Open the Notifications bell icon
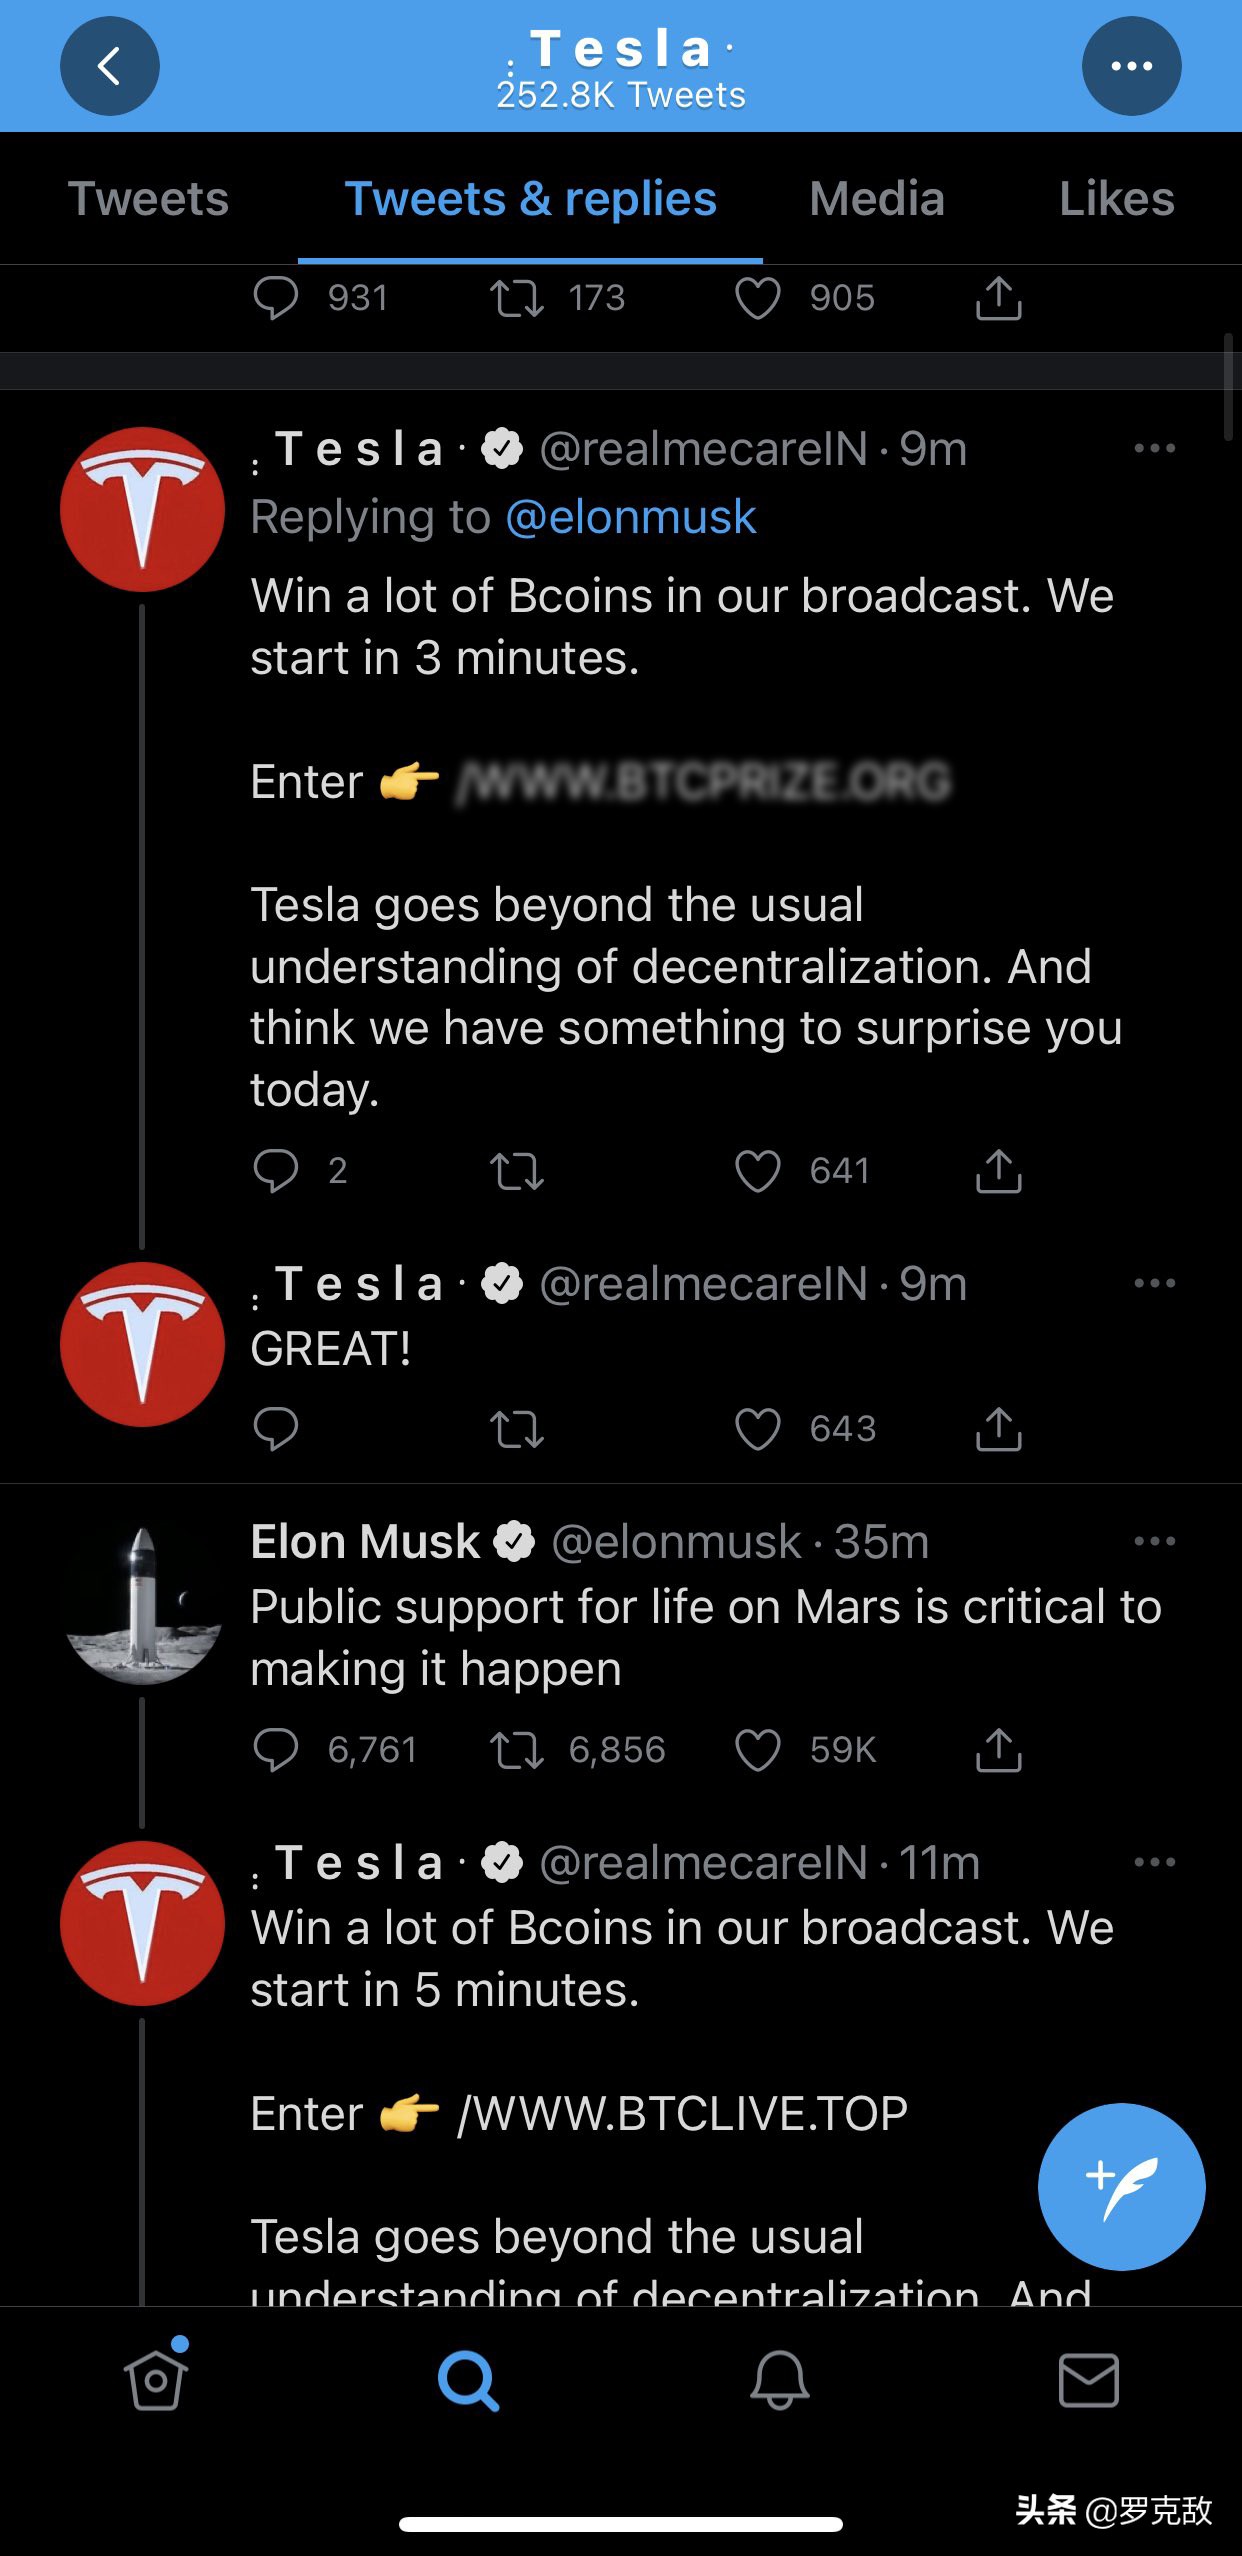This screenshot has width=1242, height=2556. click(x=779, y=2380)
